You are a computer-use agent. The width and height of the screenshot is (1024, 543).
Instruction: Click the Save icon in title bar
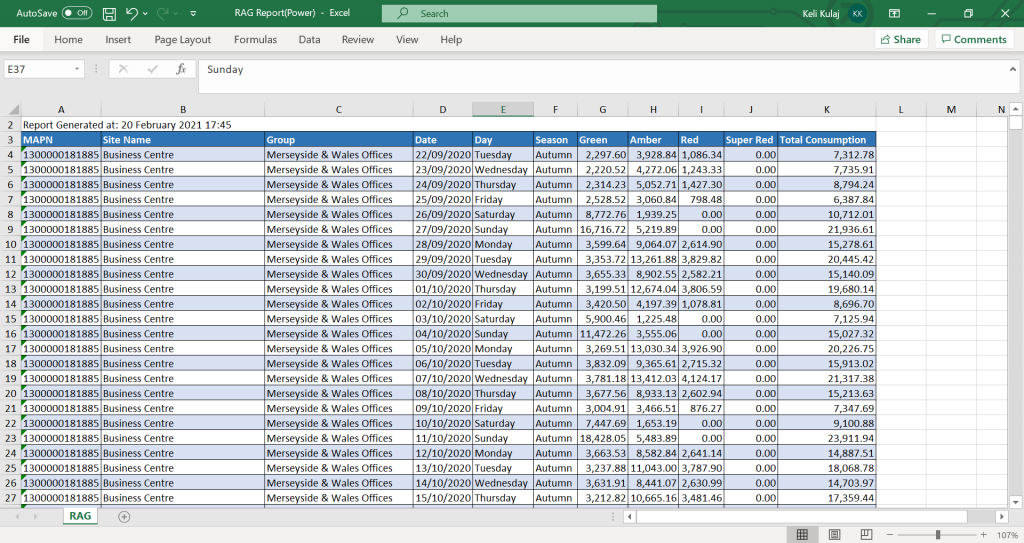(108, 14)
